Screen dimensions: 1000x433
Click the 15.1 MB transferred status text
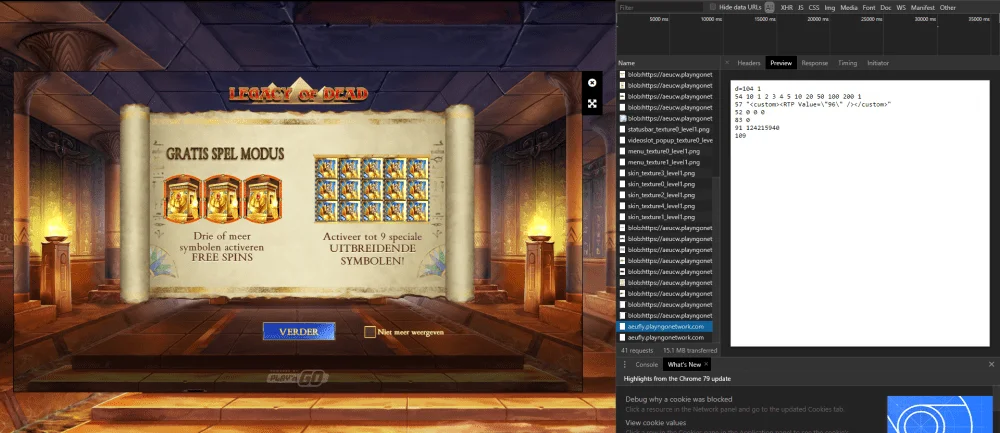(x=690, y=351)
